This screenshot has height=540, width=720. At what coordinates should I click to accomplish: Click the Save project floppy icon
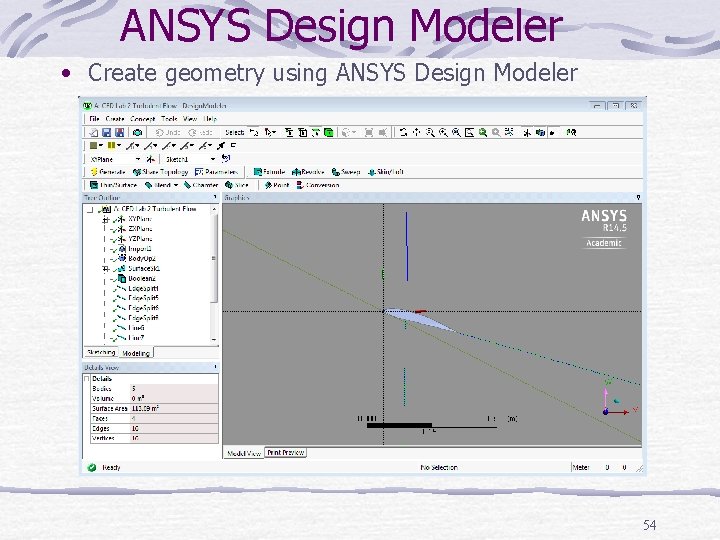point(107,133)
